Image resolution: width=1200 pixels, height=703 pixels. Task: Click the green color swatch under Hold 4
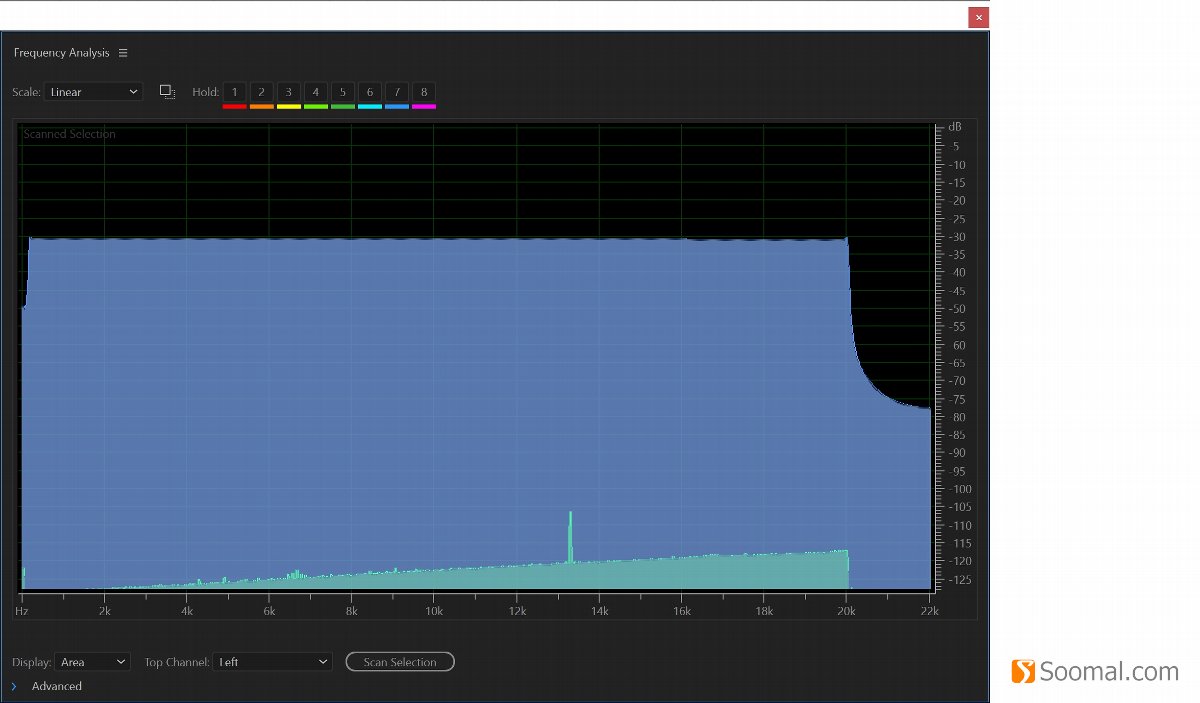315,105
